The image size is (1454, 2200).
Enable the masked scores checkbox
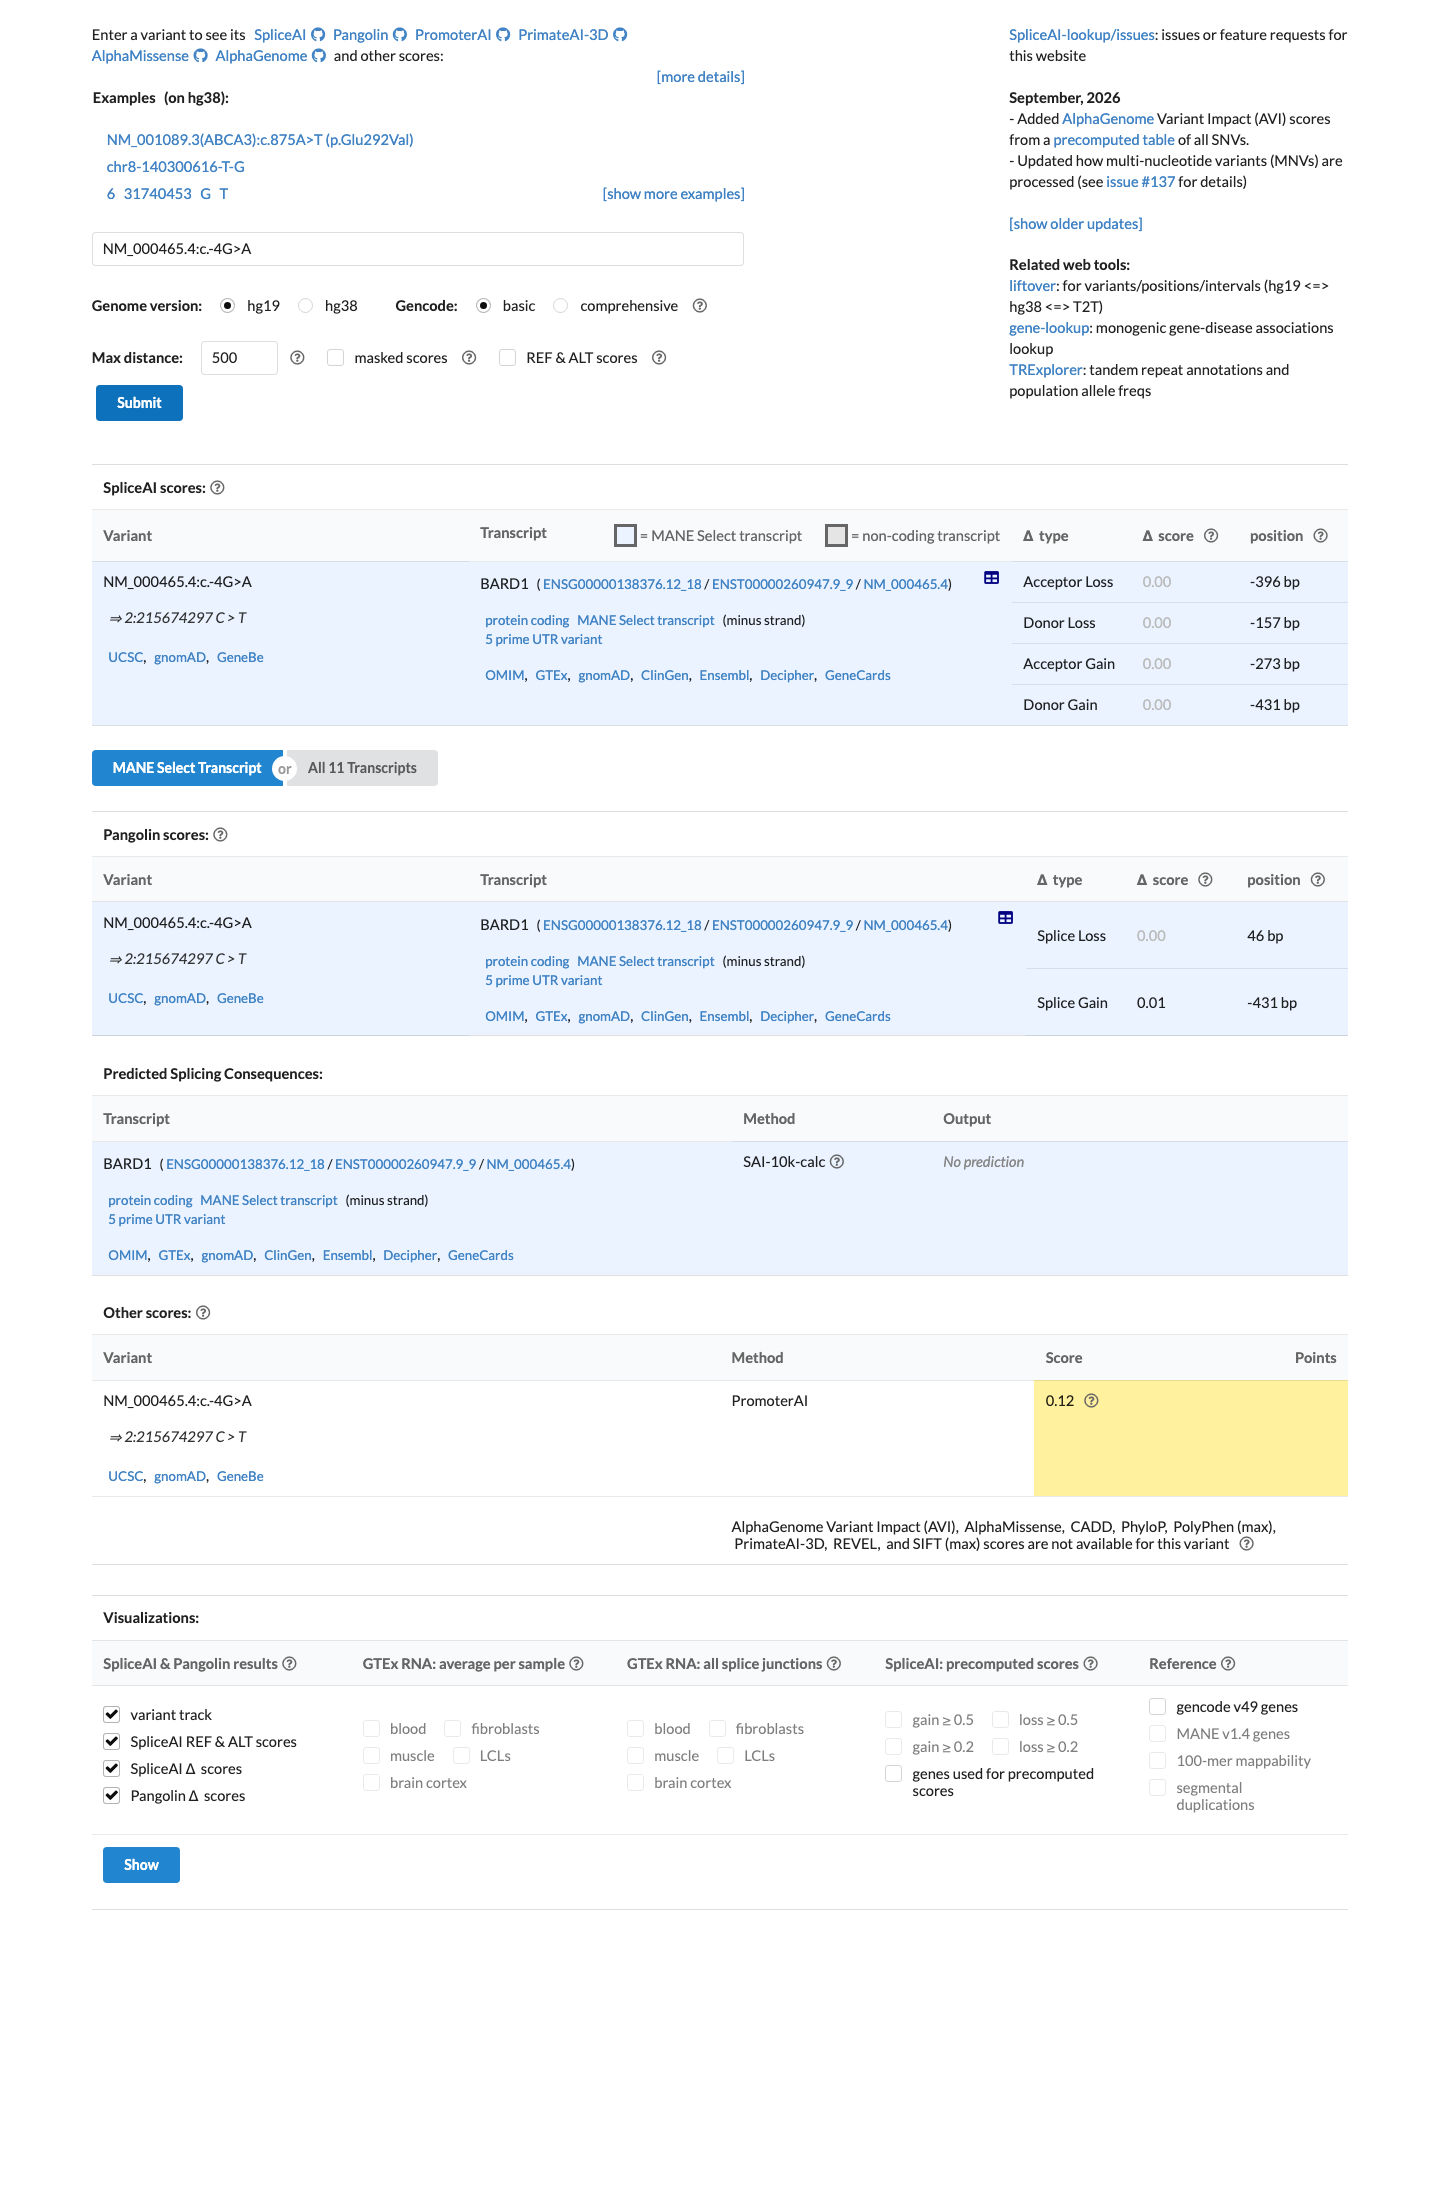point(336,358)
